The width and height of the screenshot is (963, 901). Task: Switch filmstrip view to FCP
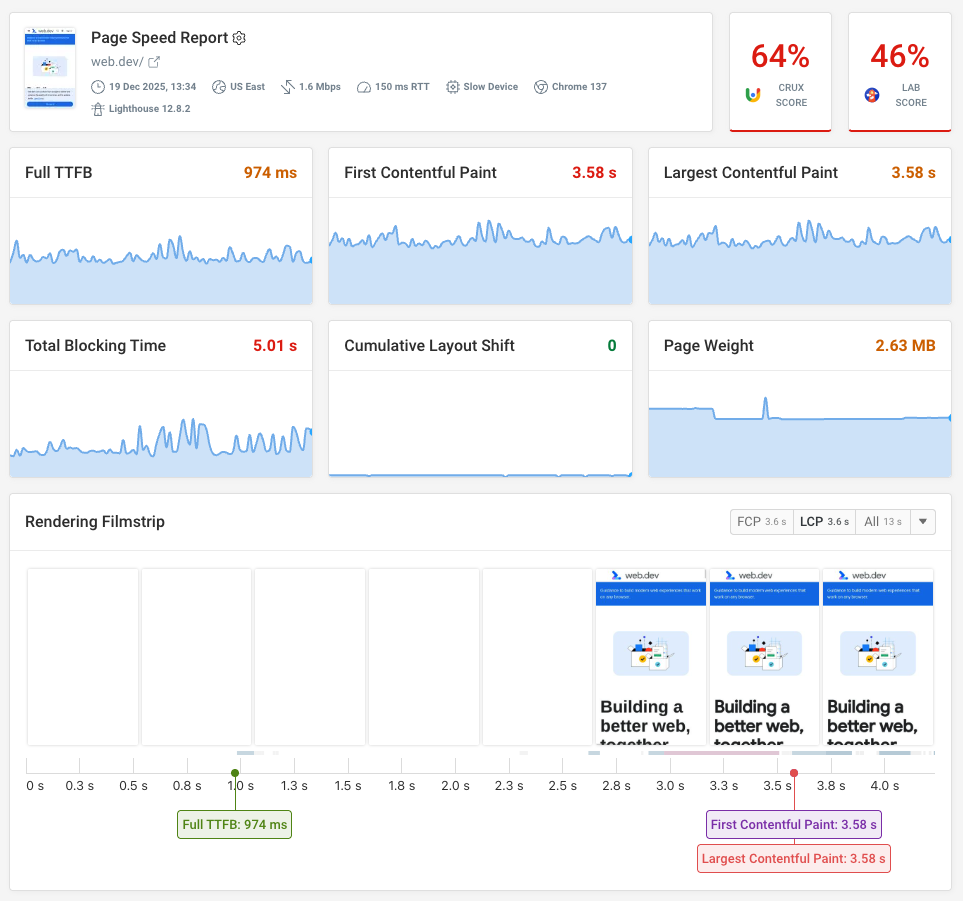(761, 521)
